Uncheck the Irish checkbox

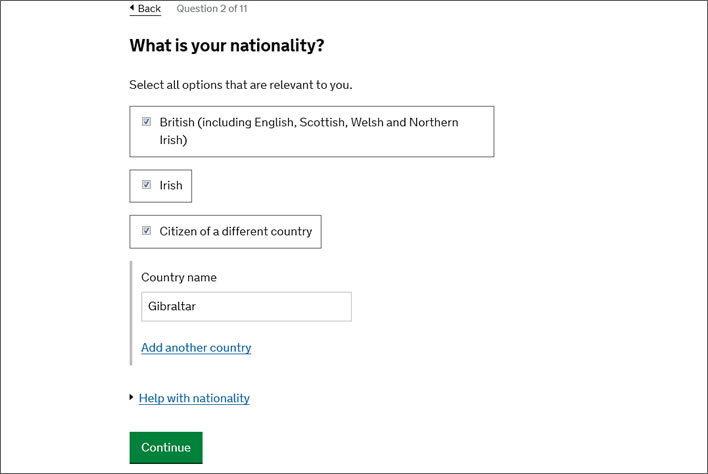[x=146, y=185]
